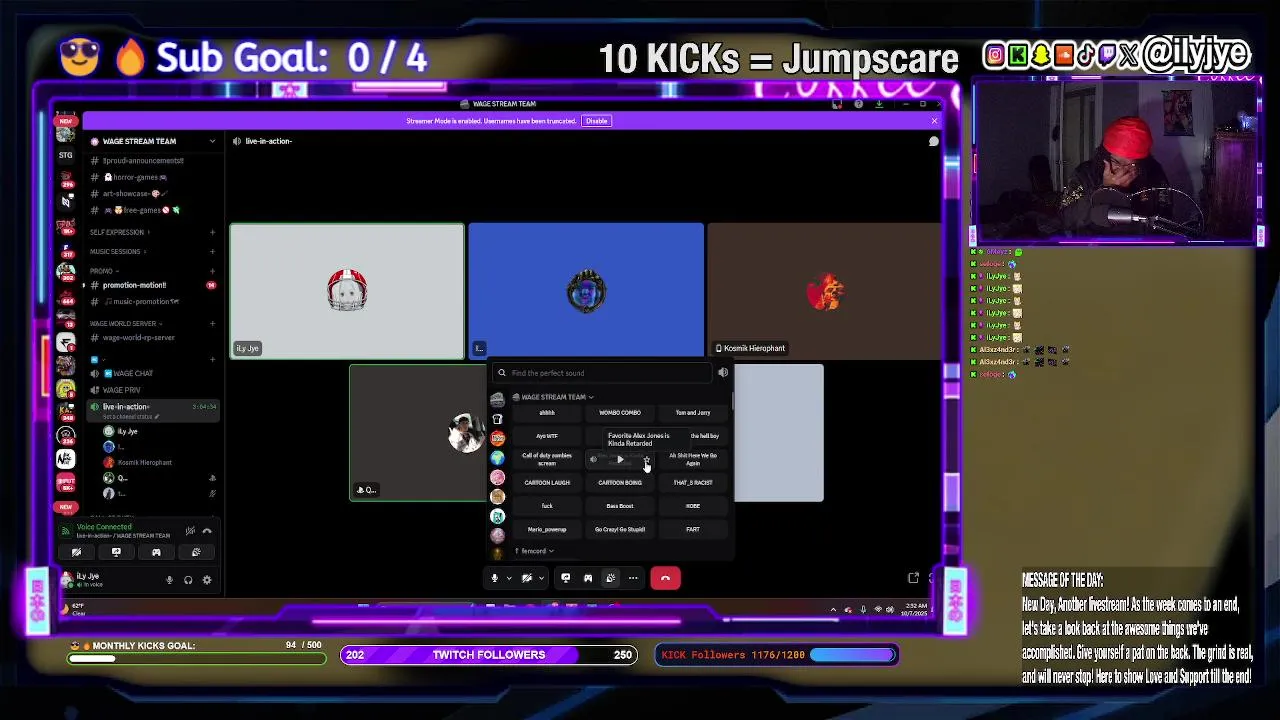The width and height of the screenshot is (1280, 720).
Task: Favorite the hovered sound with star icon
Action: (x=646, y=460)
